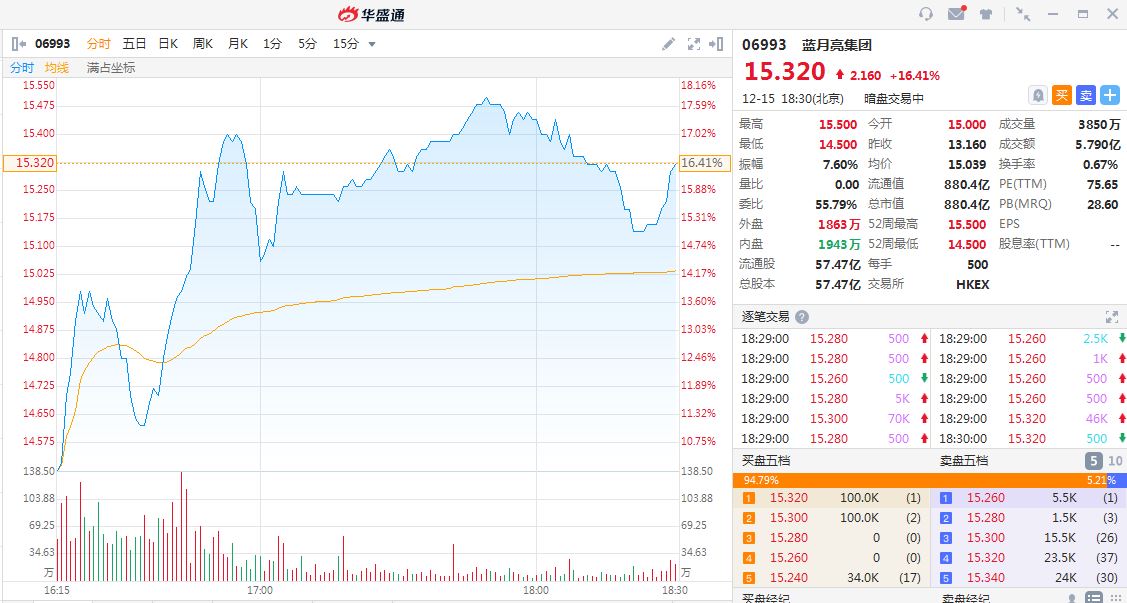Screen dimensions: 1127x603
Task: Click the price alert bell icon
Action: tap(1038, 95)
